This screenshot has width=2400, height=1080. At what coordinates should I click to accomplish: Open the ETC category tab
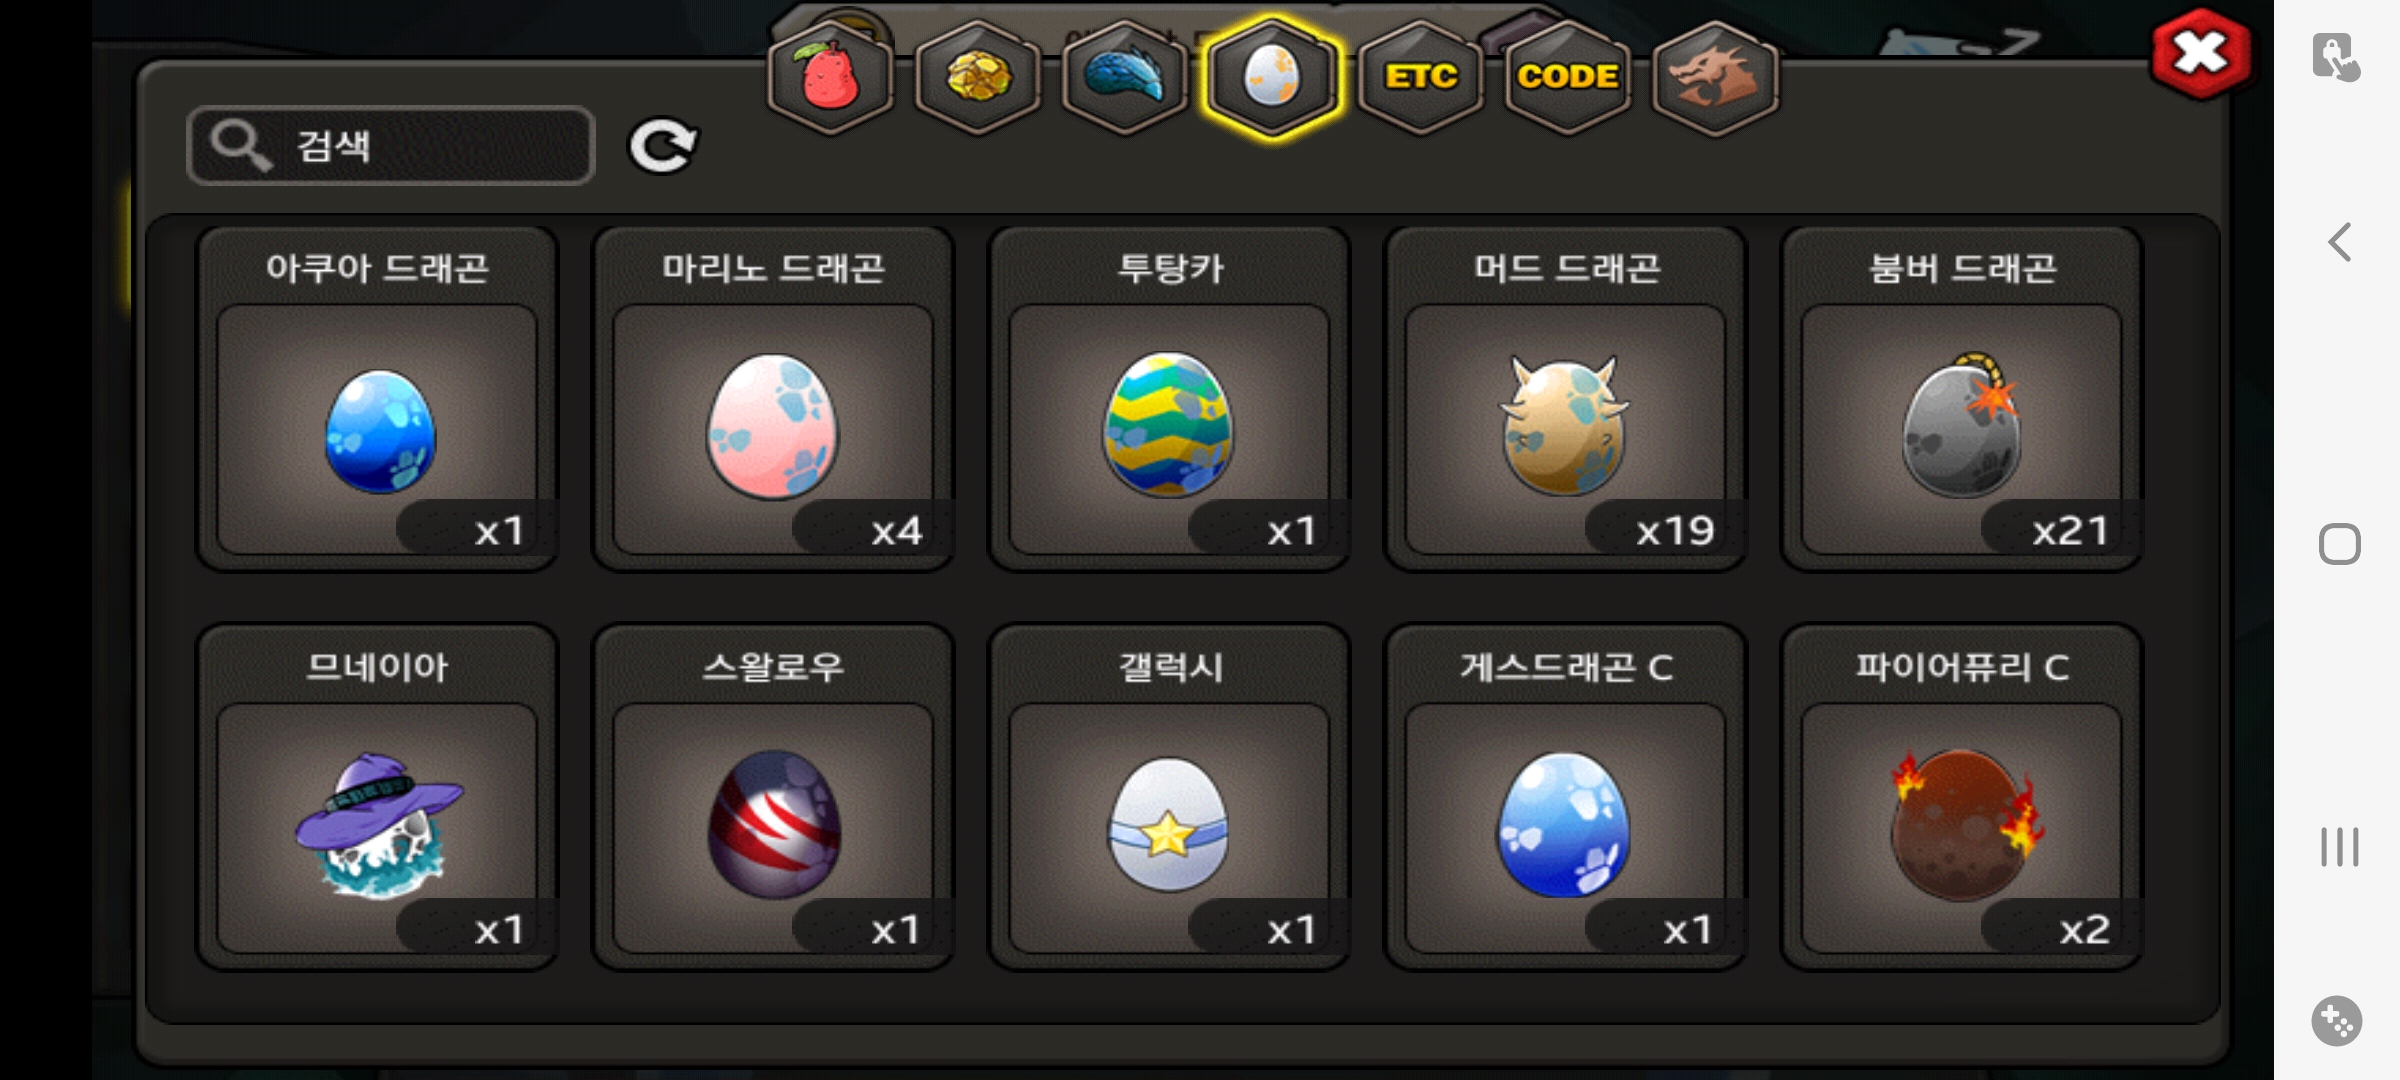tap(1420, 76)
